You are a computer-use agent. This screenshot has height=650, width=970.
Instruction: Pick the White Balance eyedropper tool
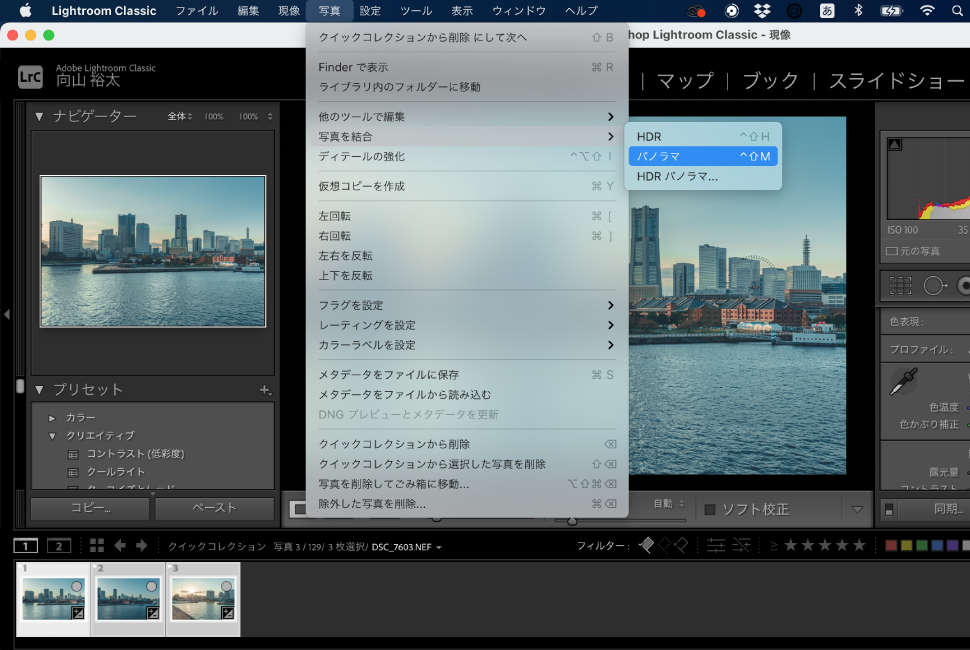903,381
